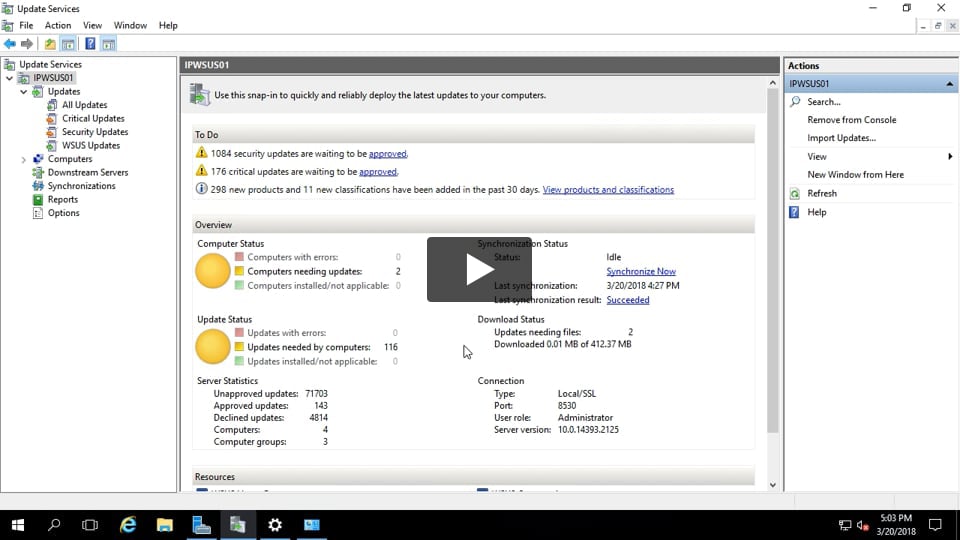Open the Windows Start menu
960x540 pixels.
[18, 525]
